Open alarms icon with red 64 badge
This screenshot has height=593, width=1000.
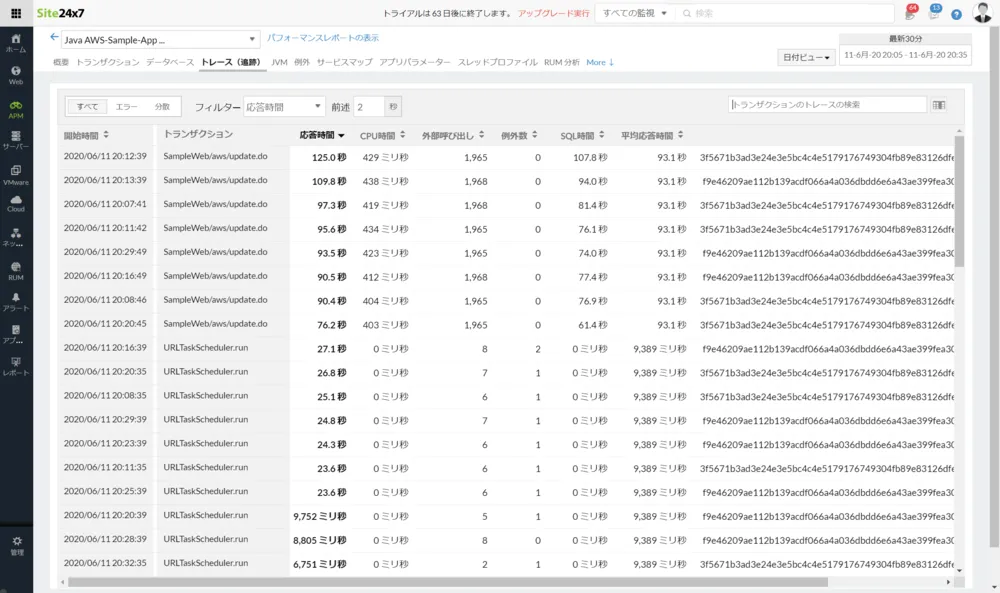(911, 13)
